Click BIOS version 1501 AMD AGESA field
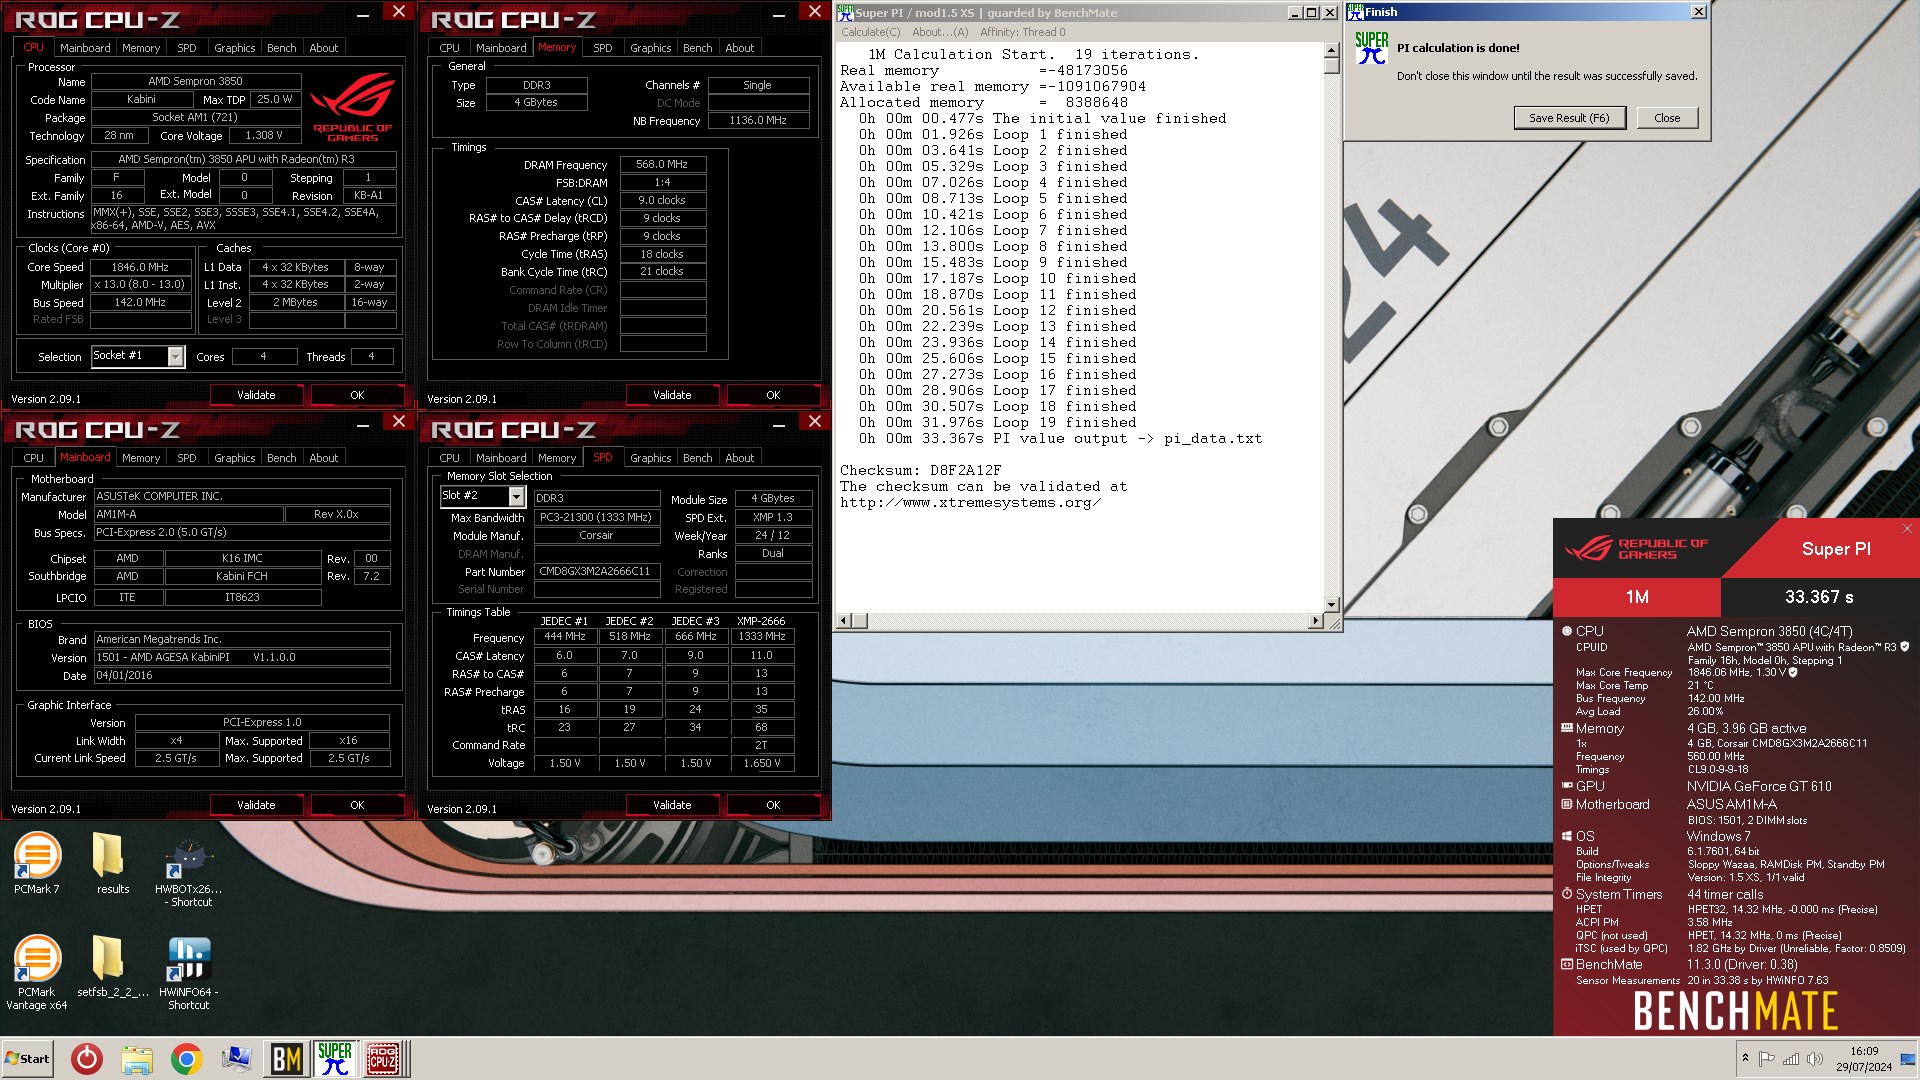 click(x=241, y=657)
